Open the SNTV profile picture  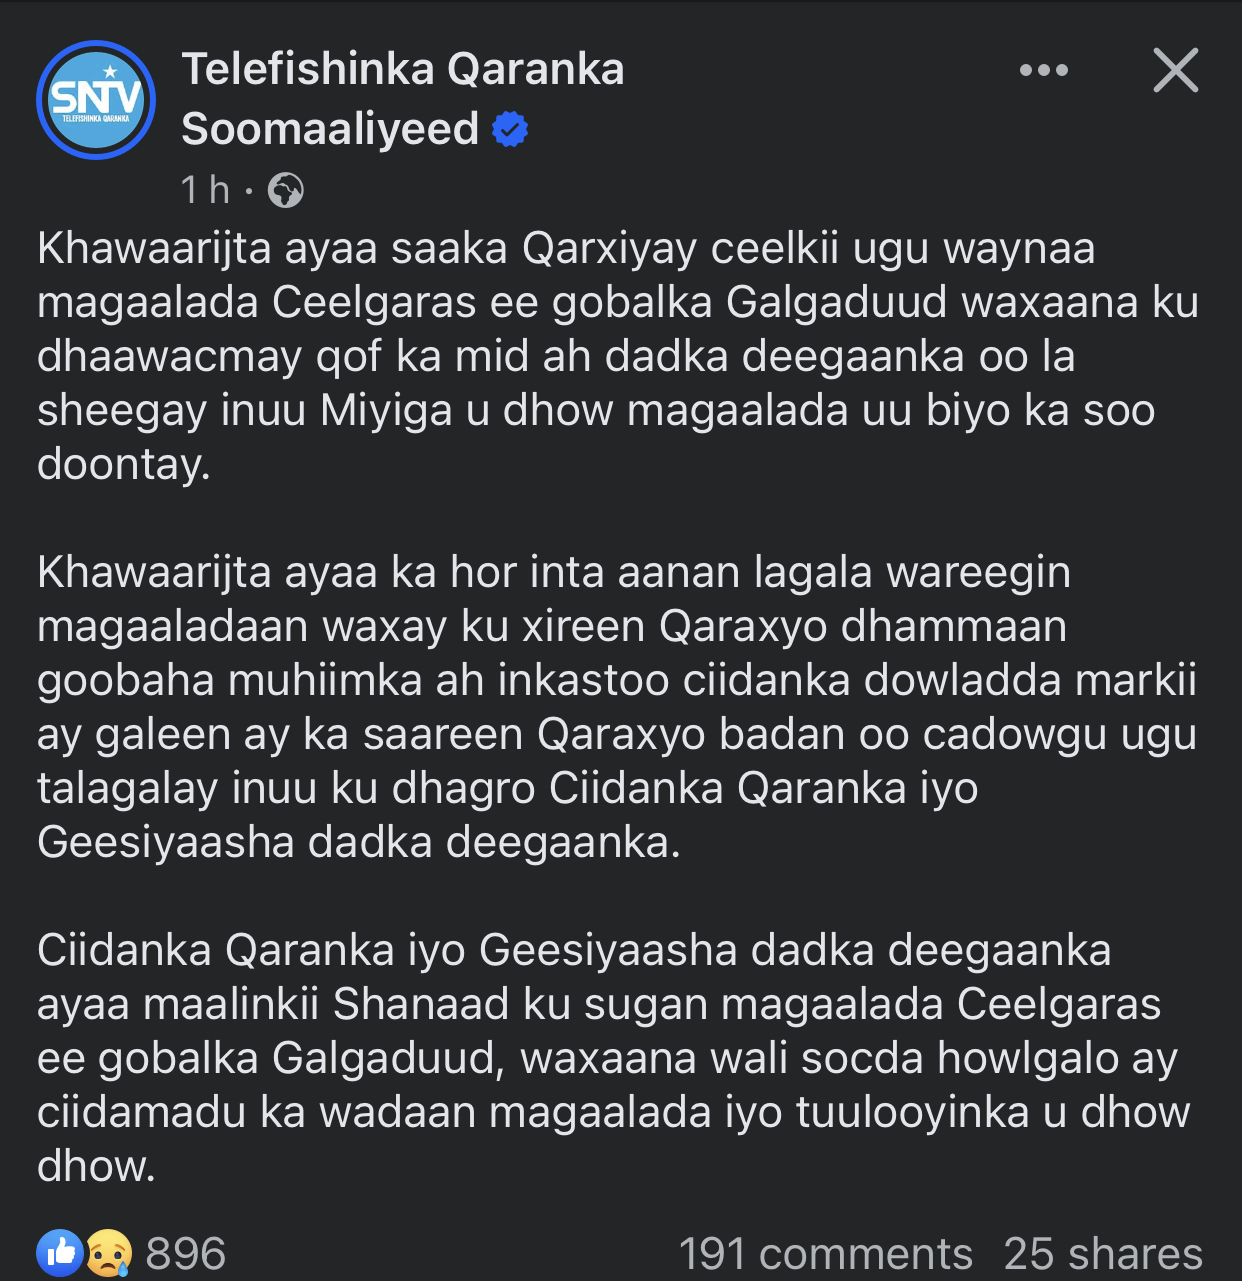(96, 100)
